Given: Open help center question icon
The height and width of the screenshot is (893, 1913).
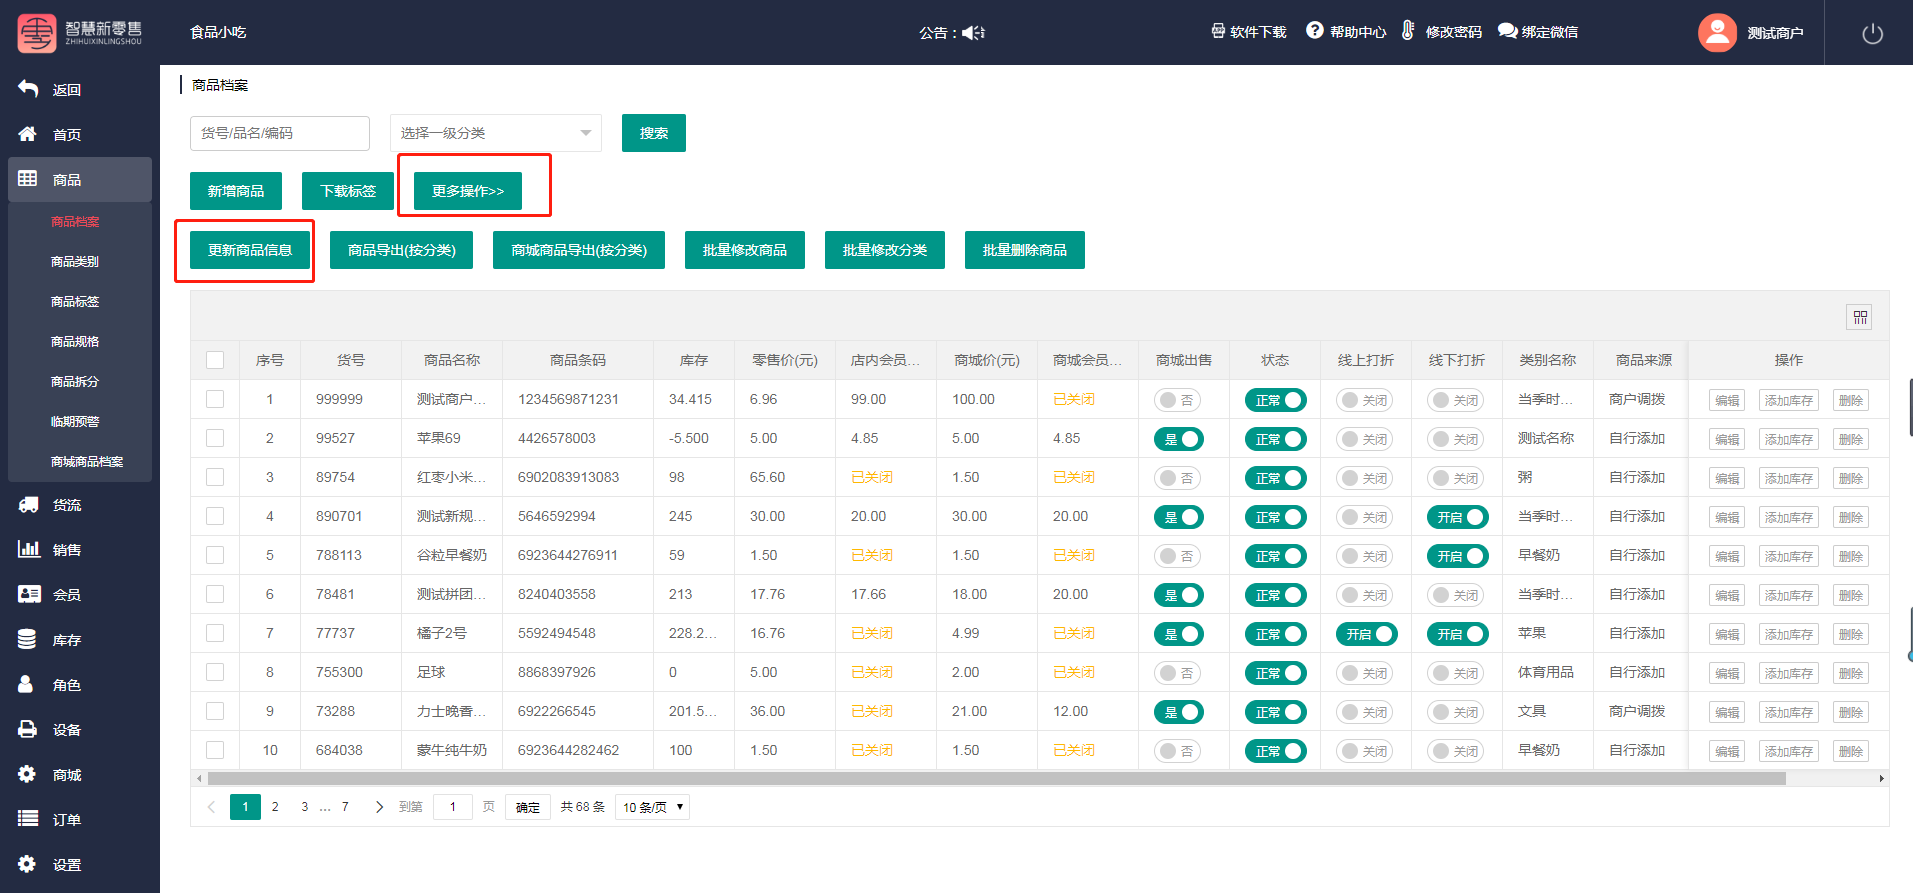Looking at the screenshot, I should (1315, 31).
